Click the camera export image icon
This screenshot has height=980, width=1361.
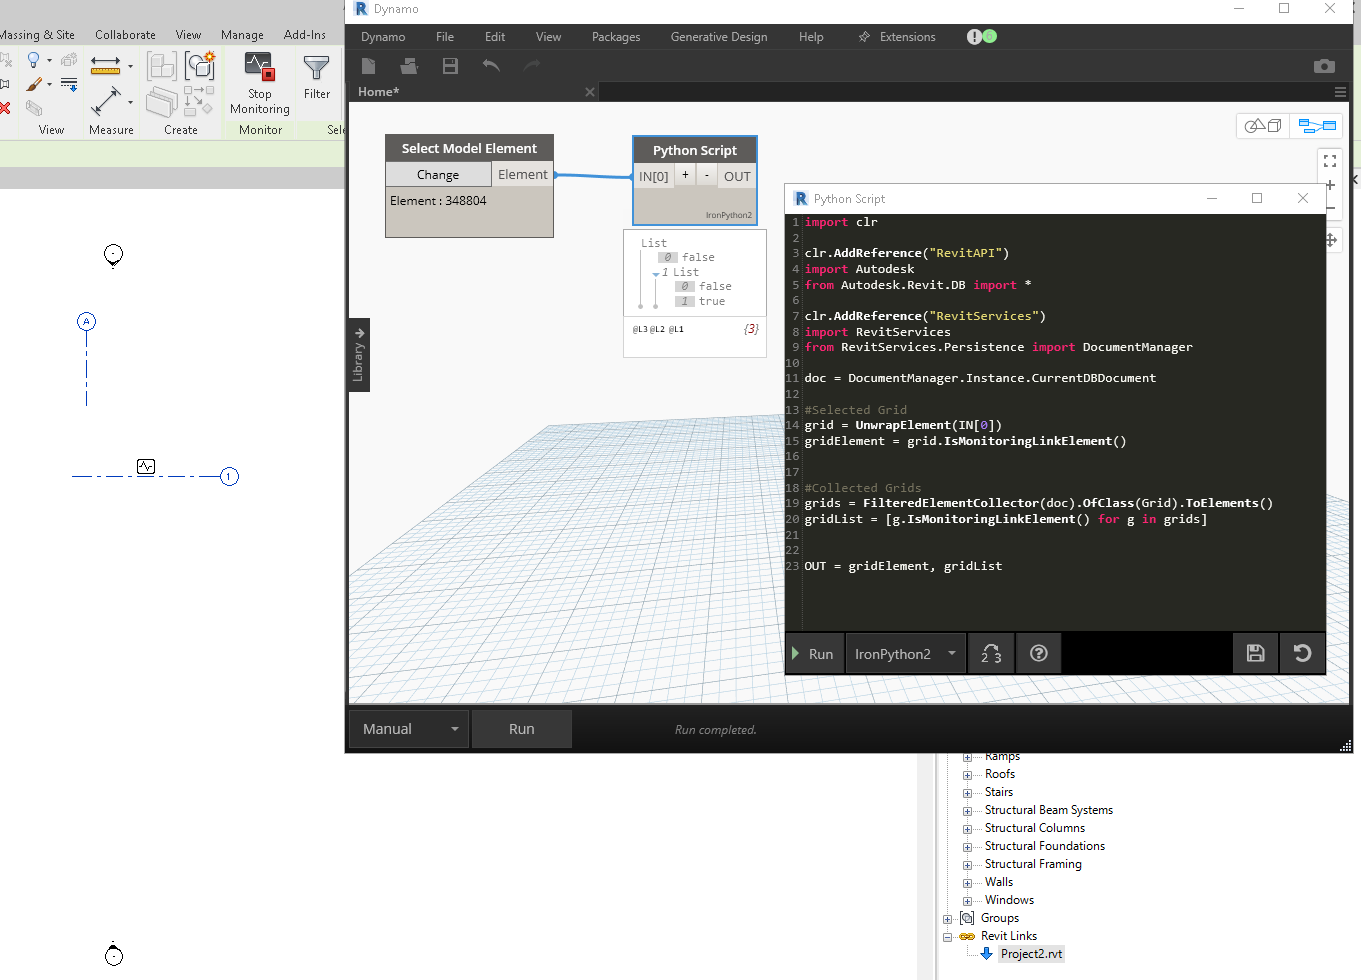click(x=1324, y=66)
